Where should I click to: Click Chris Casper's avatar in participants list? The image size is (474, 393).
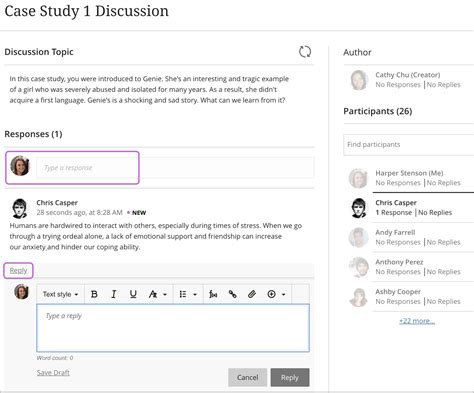(359, 208)
